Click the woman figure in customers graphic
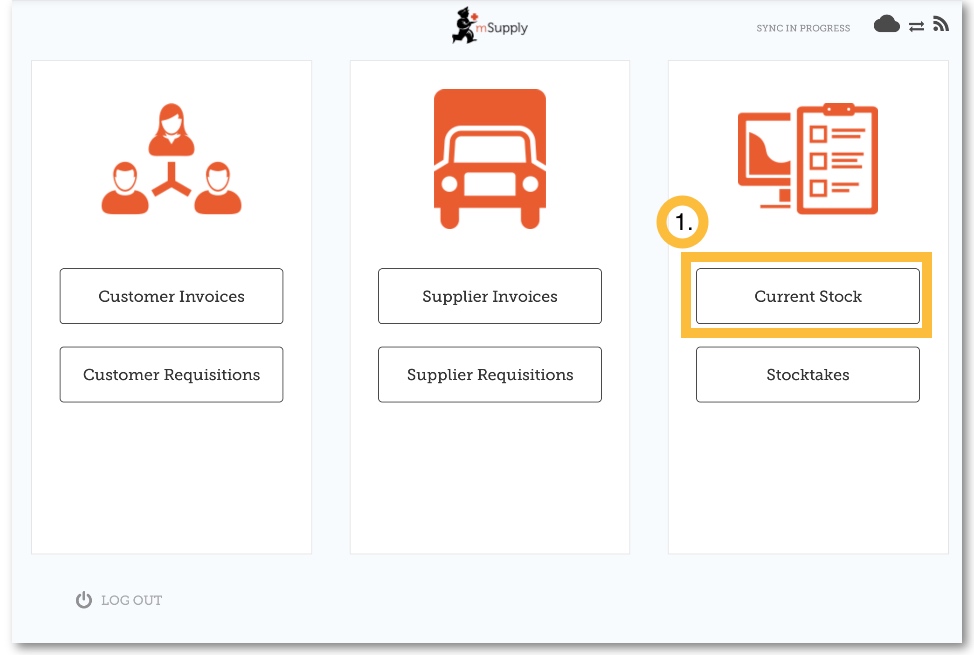 [x=171, y=130]
